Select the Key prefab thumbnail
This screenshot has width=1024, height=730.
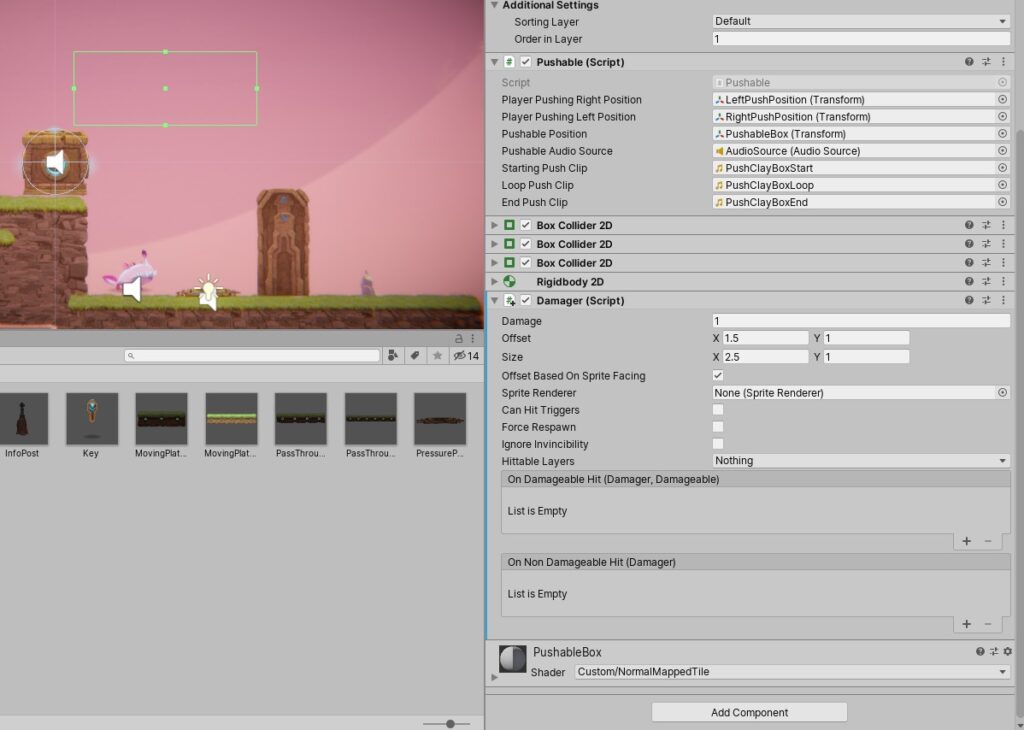click(x=91, y=418)
